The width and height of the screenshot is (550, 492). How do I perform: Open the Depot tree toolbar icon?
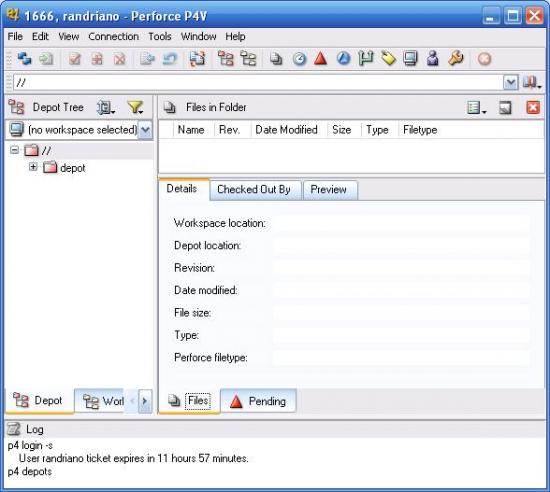click(x=225, y=59)
